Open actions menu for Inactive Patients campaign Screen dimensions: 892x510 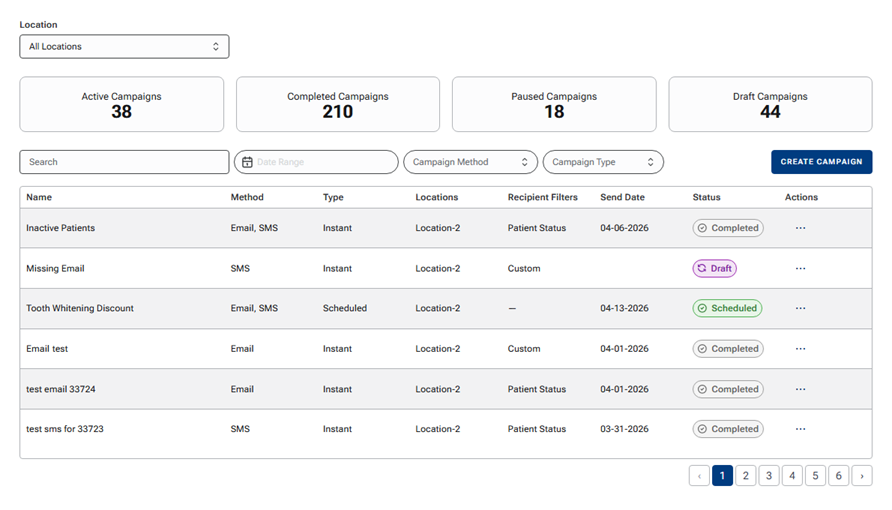800,228
